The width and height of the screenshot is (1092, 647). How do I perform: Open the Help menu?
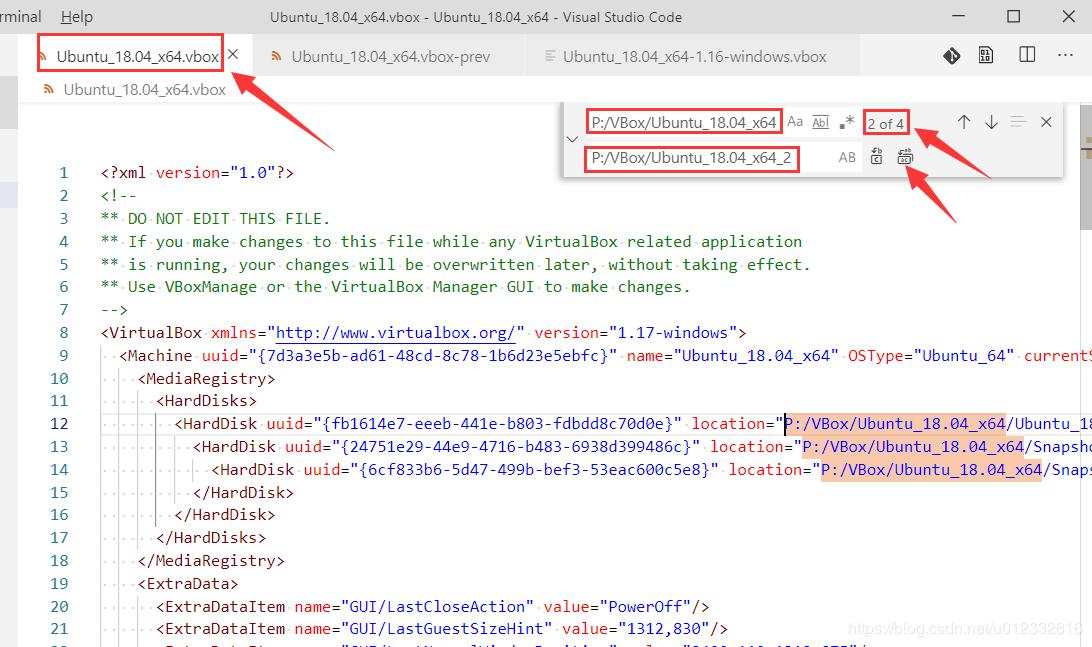point(76,16)
